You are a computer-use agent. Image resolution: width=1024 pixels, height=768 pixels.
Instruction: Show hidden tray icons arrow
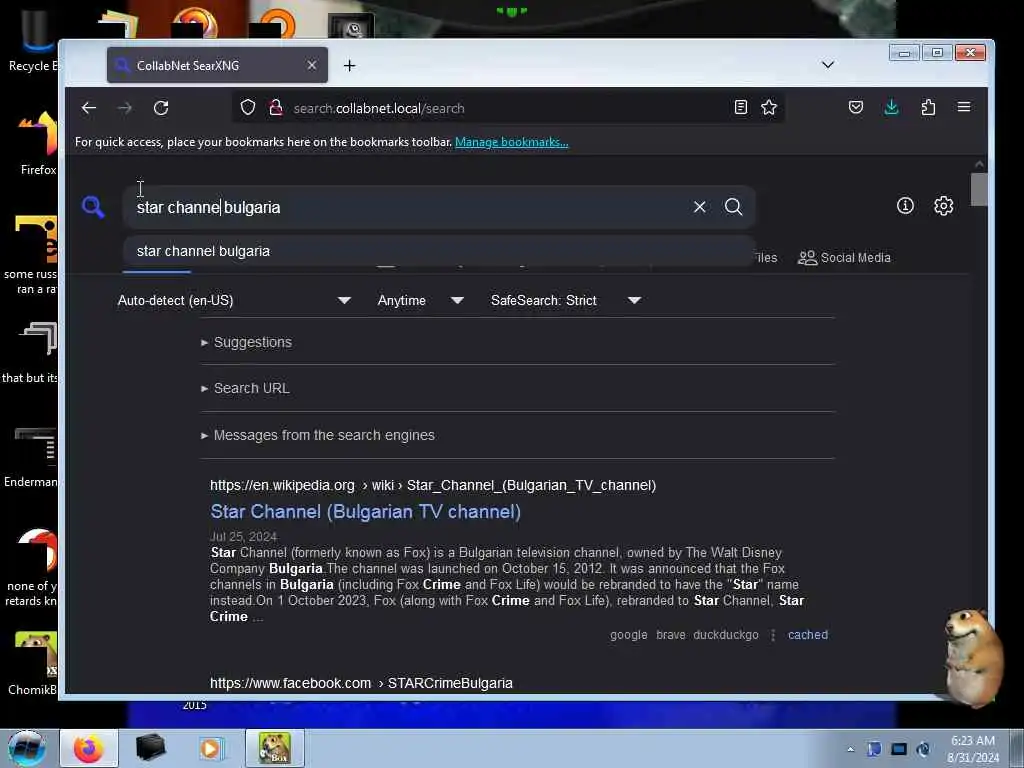pyautogui.click(x=850, y=749)
